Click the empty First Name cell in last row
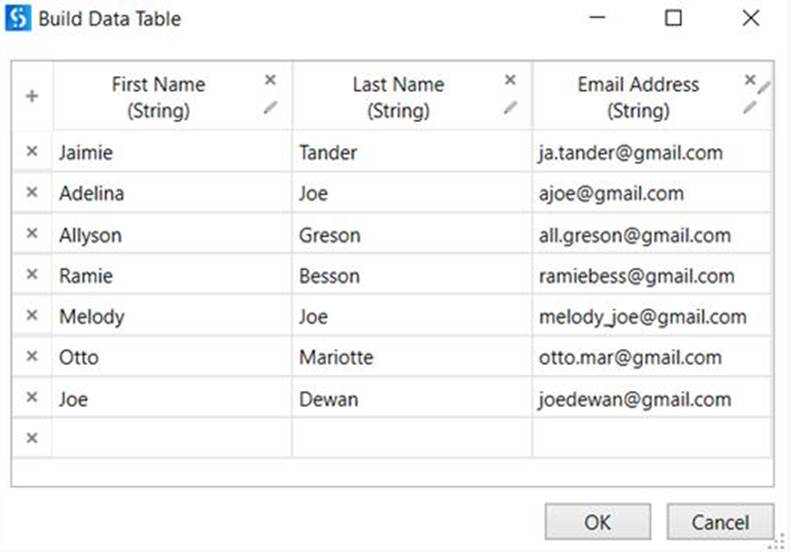The height and width of the screenshot is (552, 791). pyautogui.click(x=171, y=438)
